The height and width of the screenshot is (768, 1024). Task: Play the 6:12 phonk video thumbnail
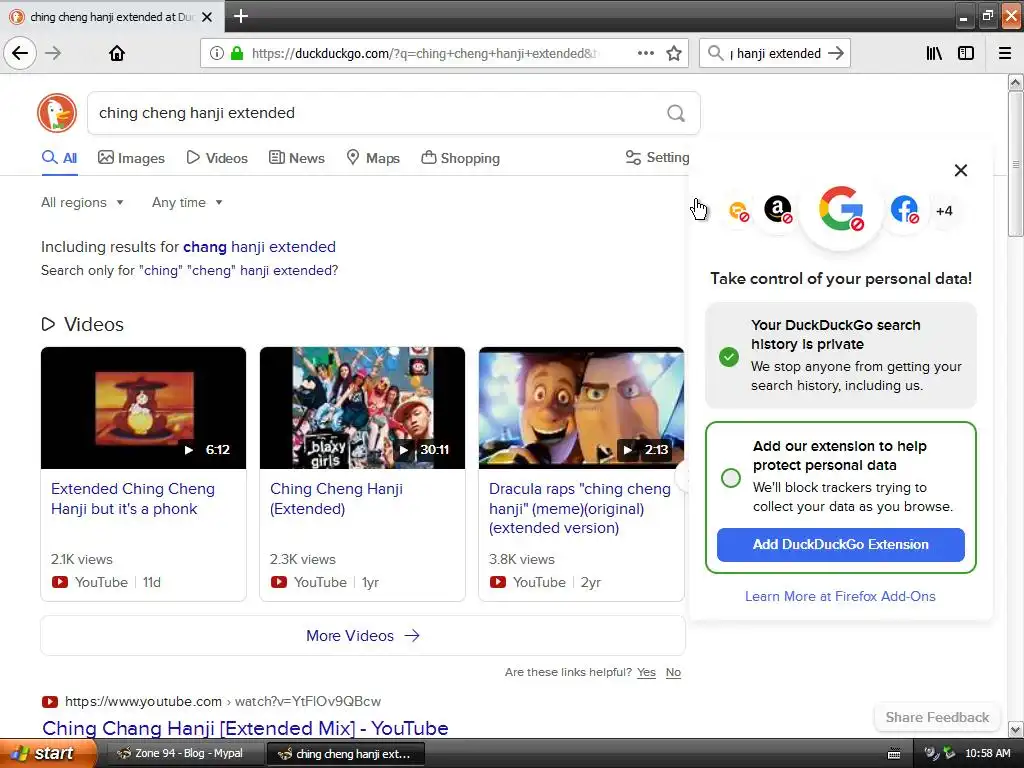(144, 408)
